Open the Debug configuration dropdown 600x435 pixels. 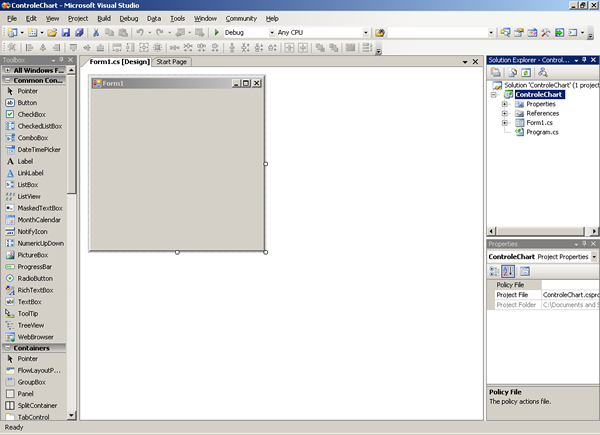(x=272, y=33)
